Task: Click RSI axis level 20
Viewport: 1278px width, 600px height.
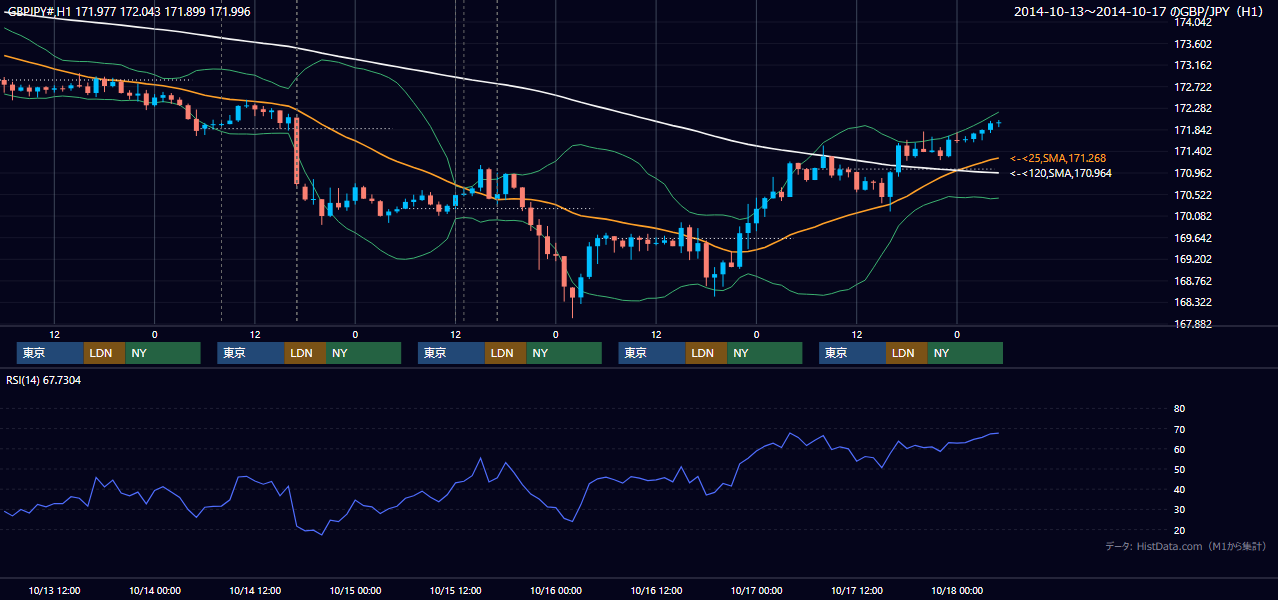Action: pos(1179,530)
